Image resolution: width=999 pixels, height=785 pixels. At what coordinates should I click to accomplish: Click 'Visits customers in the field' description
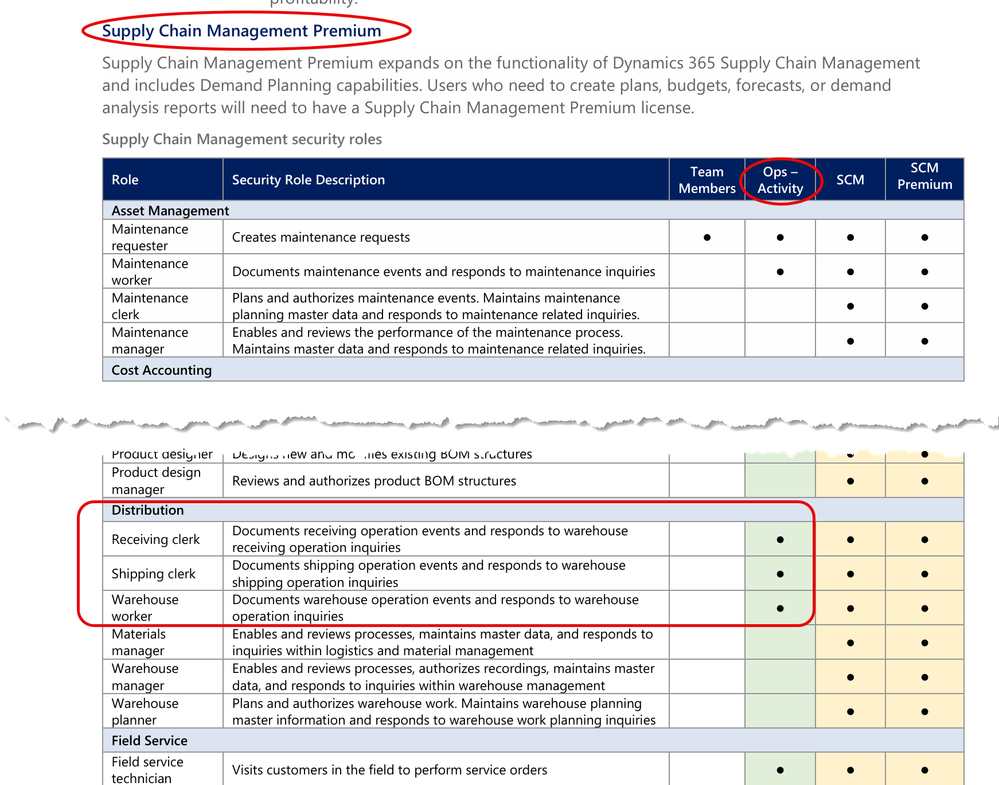[389, 770]
